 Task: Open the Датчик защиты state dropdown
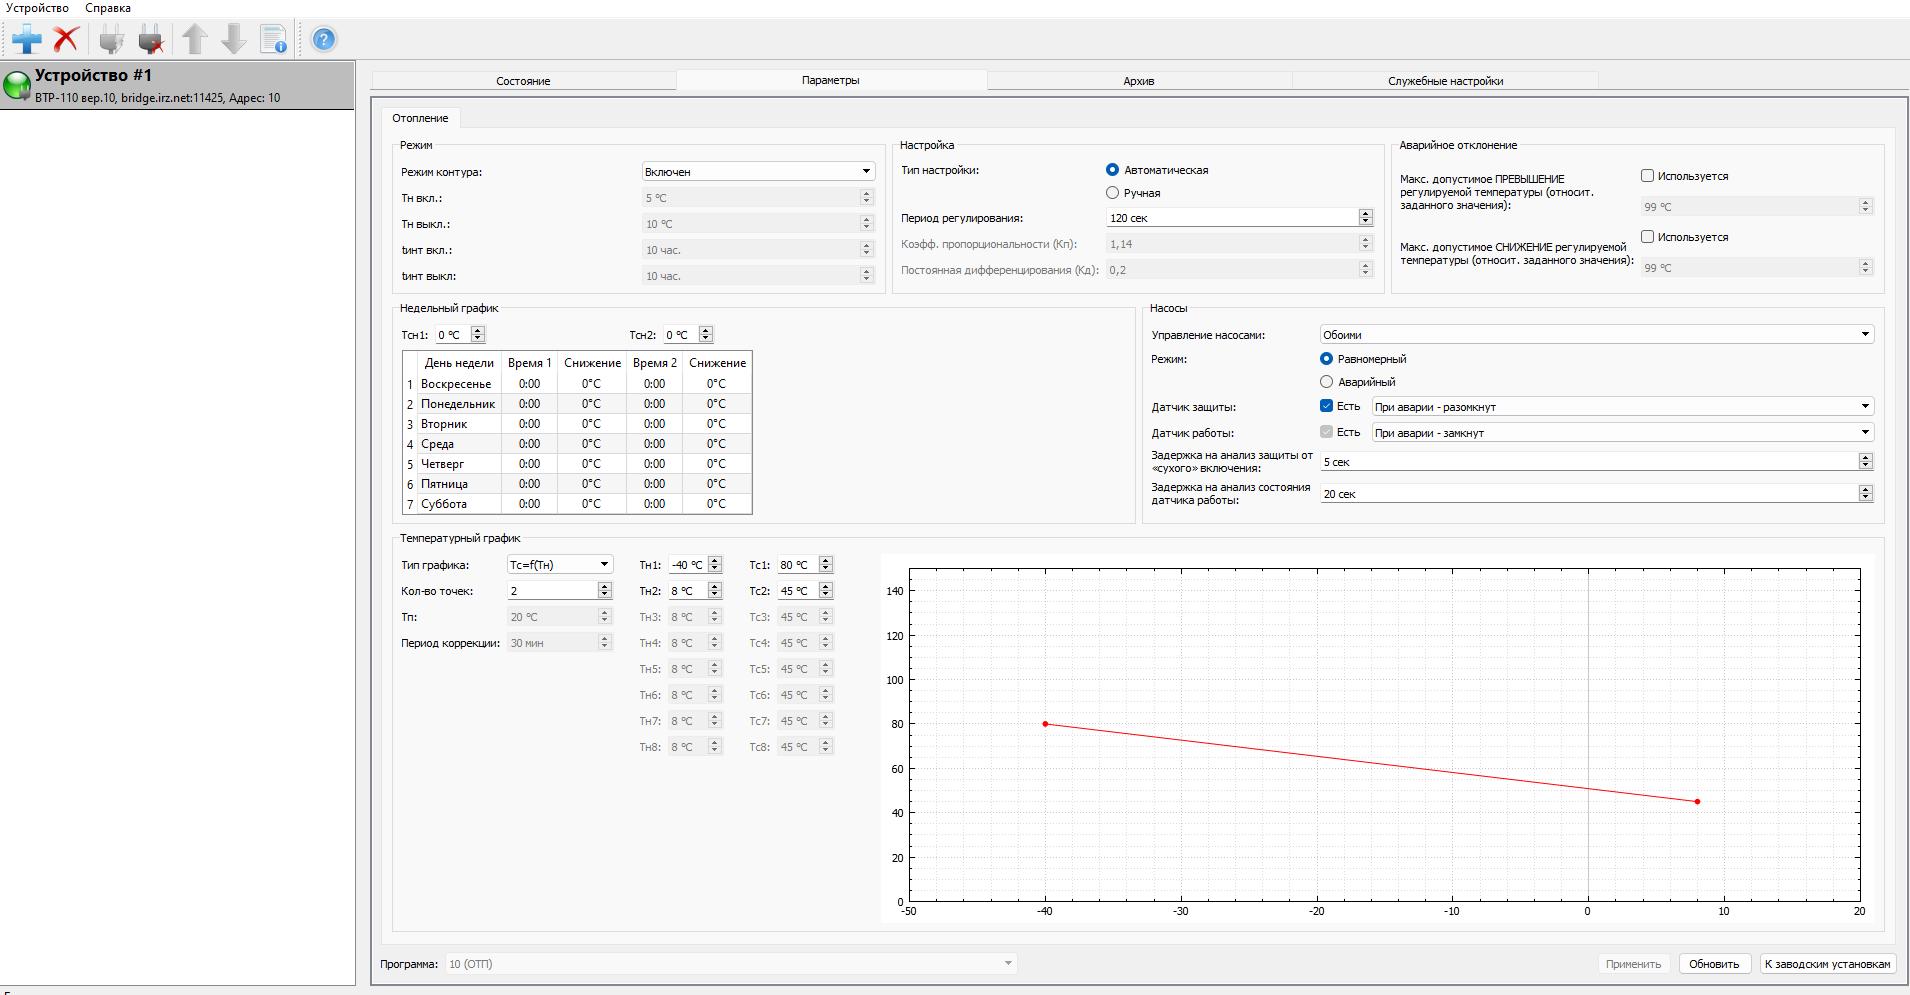pyautogui.click(x=1623, y=407)
